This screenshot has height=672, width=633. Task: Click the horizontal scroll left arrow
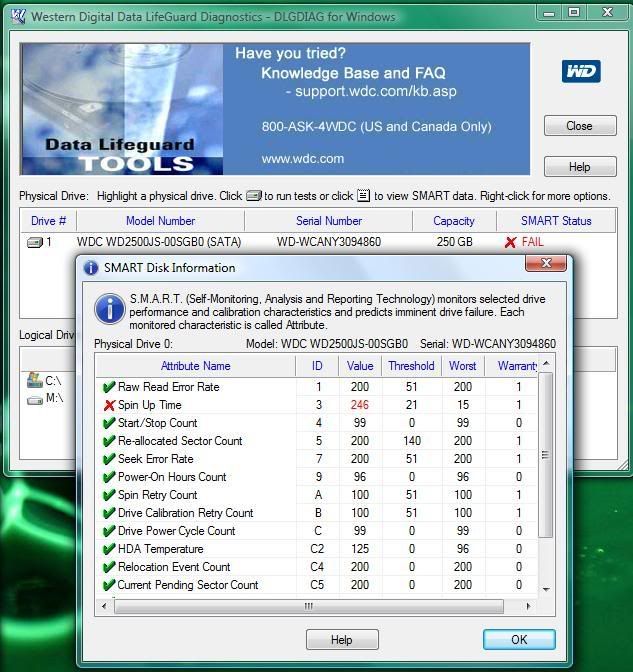[x=104, y=606]
